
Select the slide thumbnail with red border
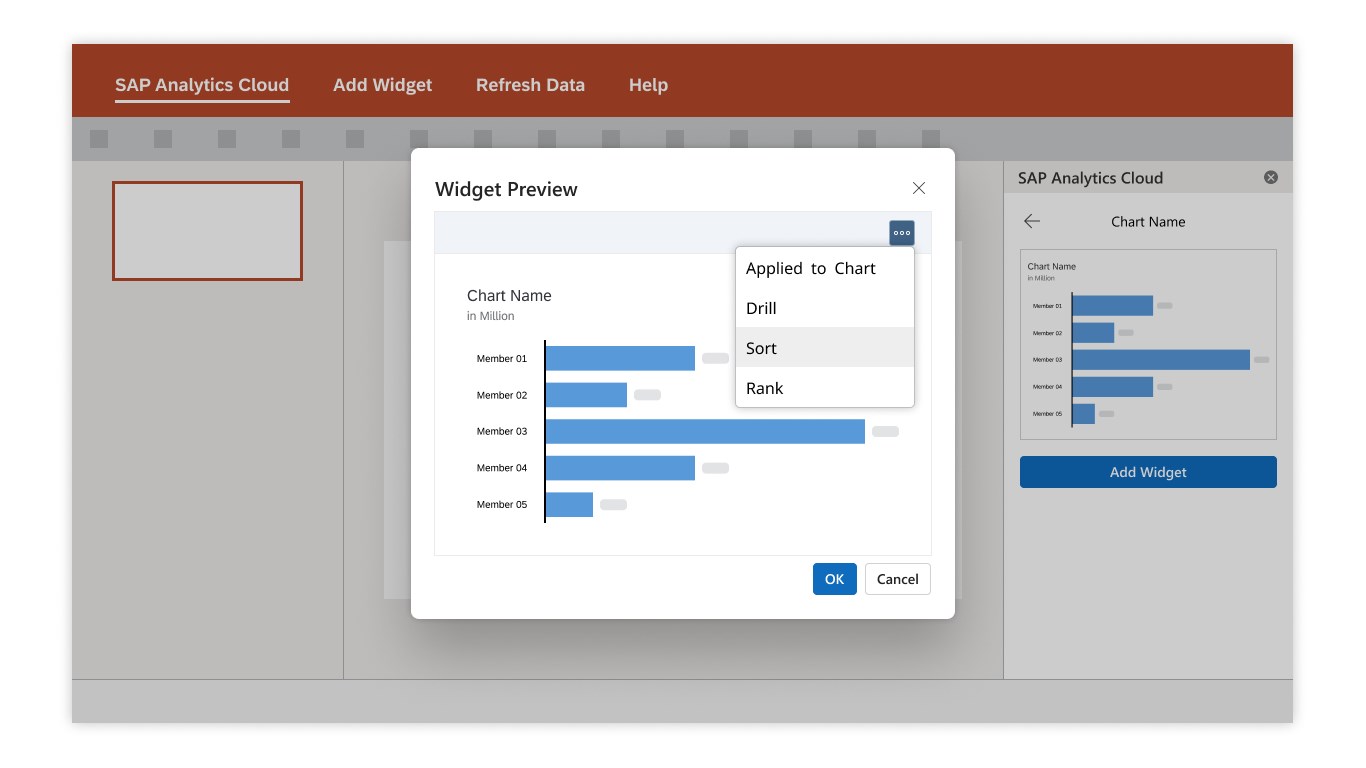coord(207,231)
